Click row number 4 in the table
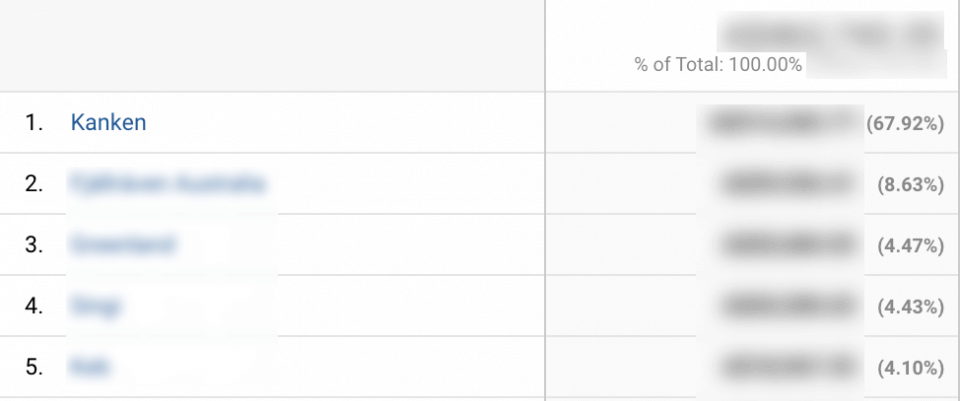The image size is (960, 401). 34,306
